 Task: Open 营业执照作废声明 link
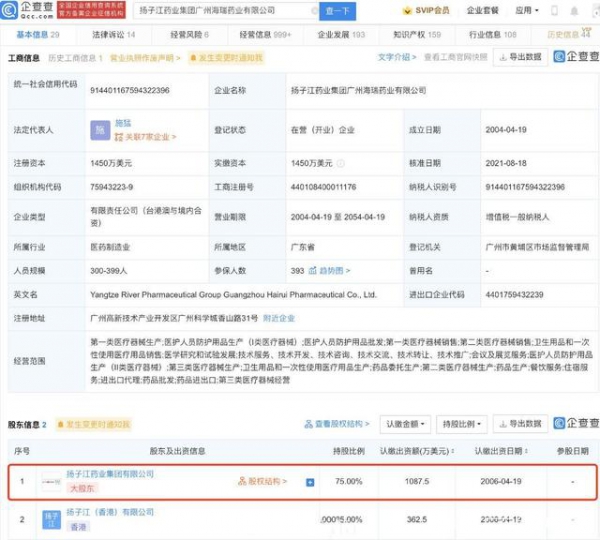(x=145, y=58)
